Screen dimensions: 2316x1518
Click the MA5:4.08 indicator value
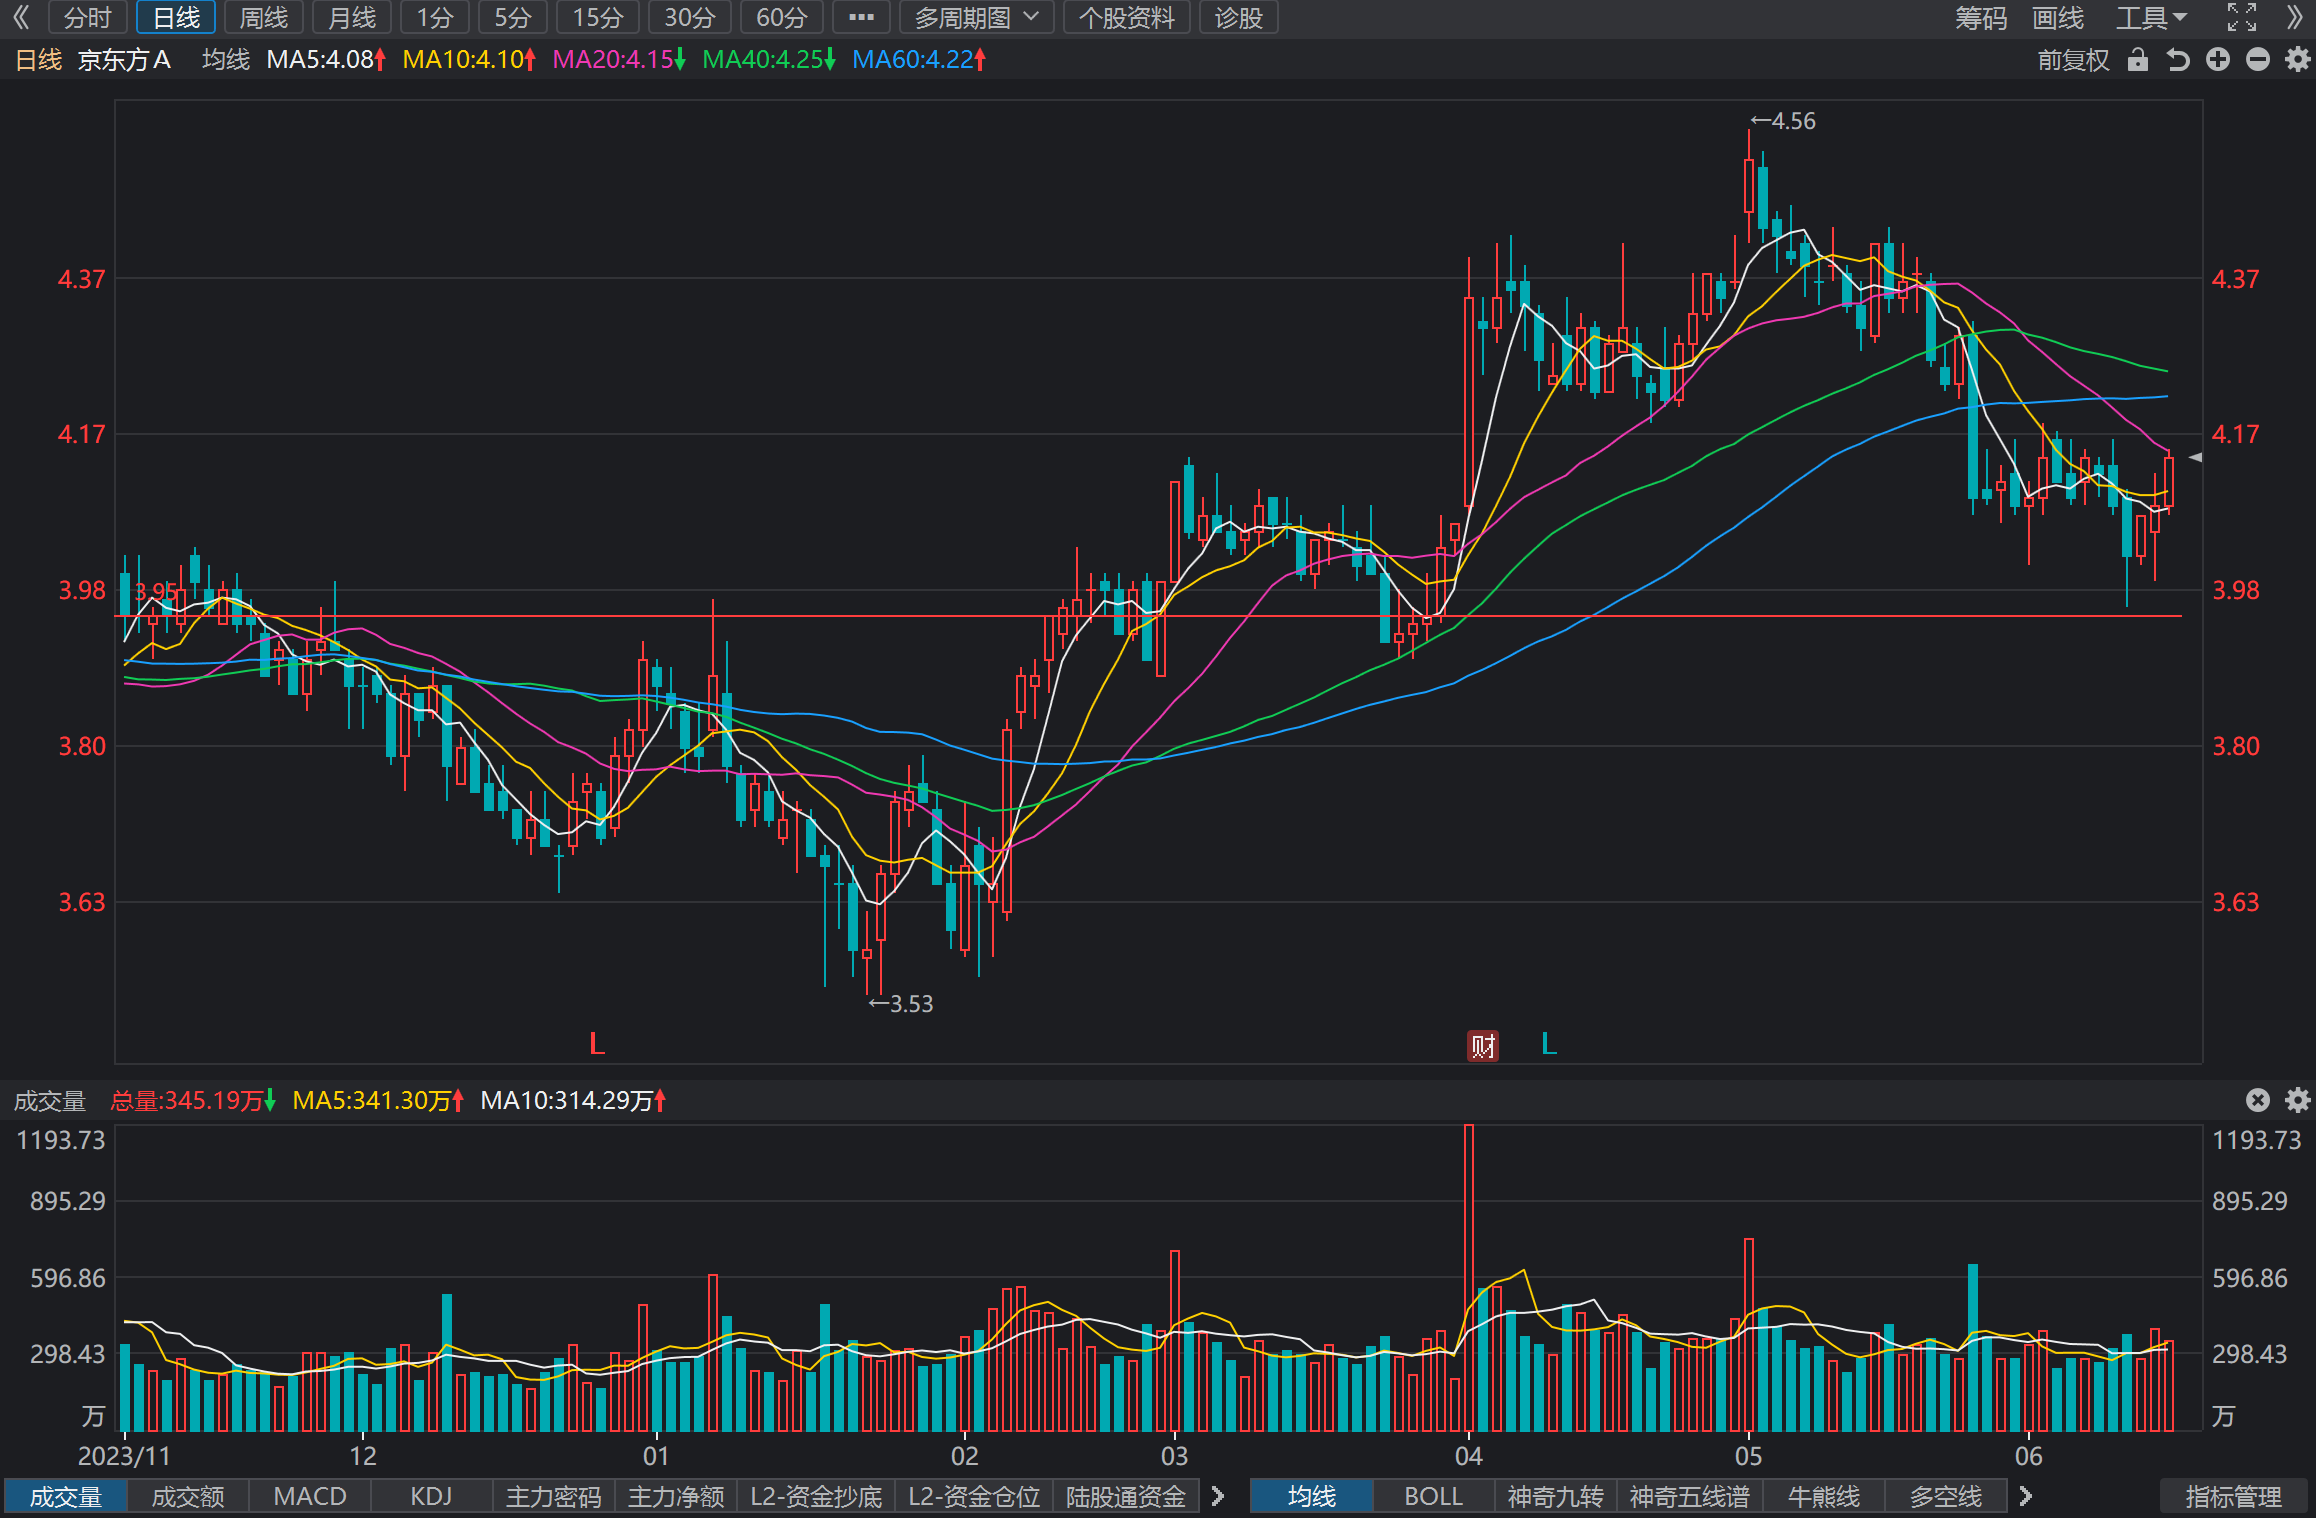[x=326, y=60]
